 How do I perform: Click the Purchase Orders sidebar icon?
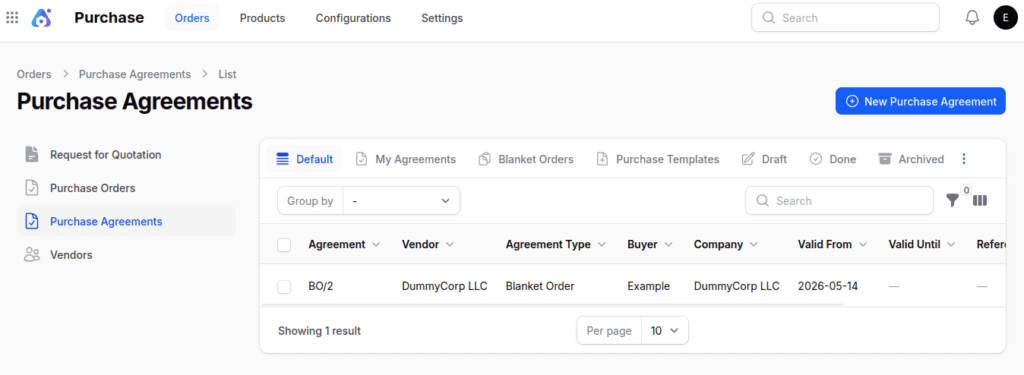coord(31,188)
